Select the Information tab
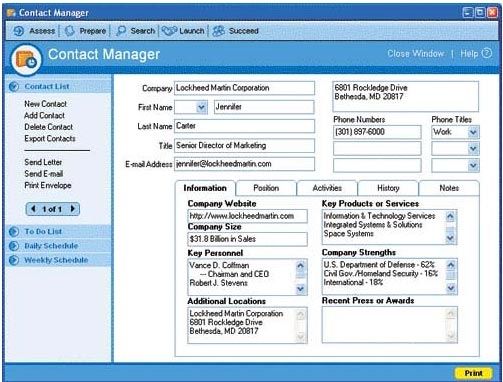Screen dimensions: 503x382 (x=205, y=188)
